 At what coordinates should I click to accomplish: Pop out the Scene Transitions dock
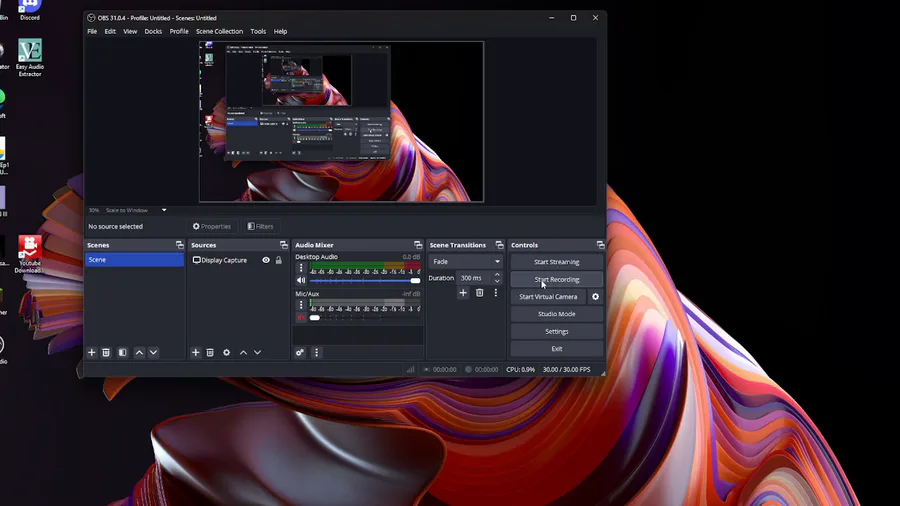tap(499, 245)
